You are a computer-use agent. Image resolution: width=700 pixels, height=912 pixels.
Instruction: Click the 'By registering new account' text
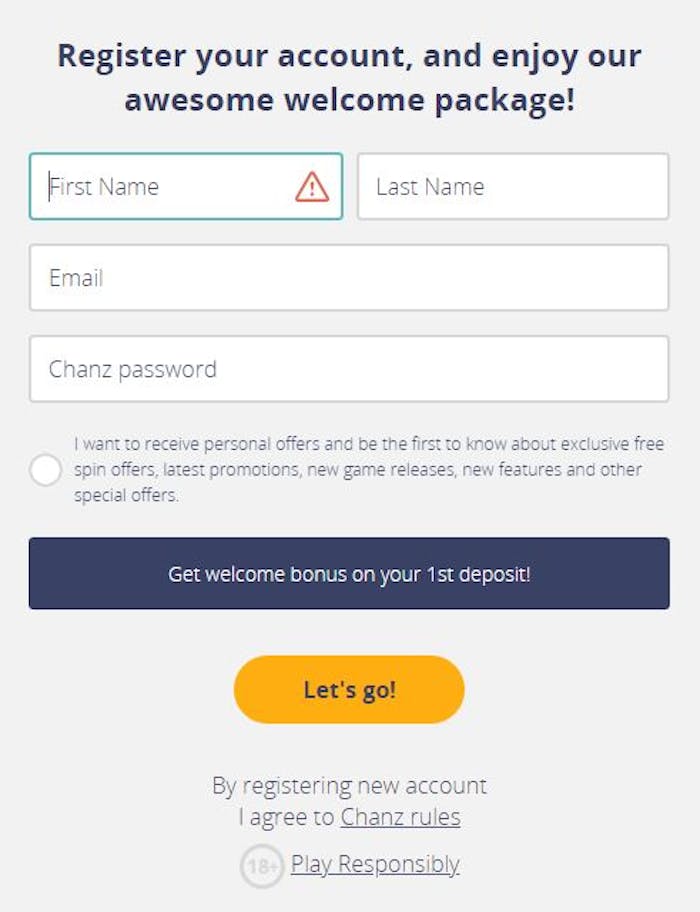[349, 786]
